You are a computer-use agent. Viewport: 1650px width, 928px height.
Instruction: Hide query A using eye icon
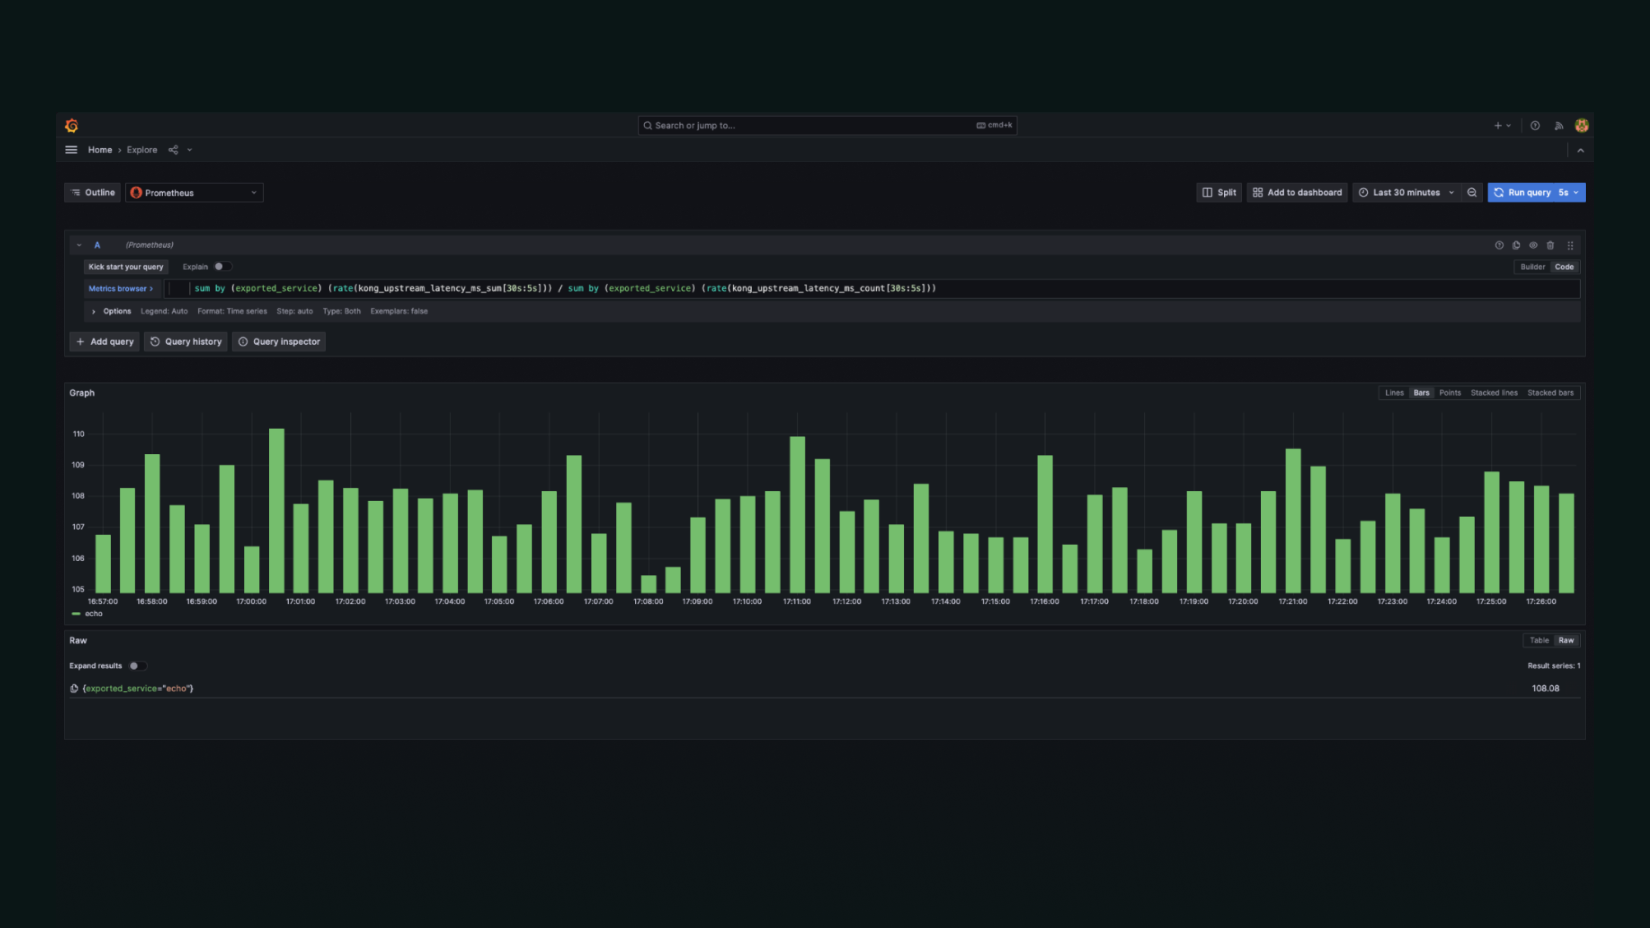click(x=1533, y=245)
